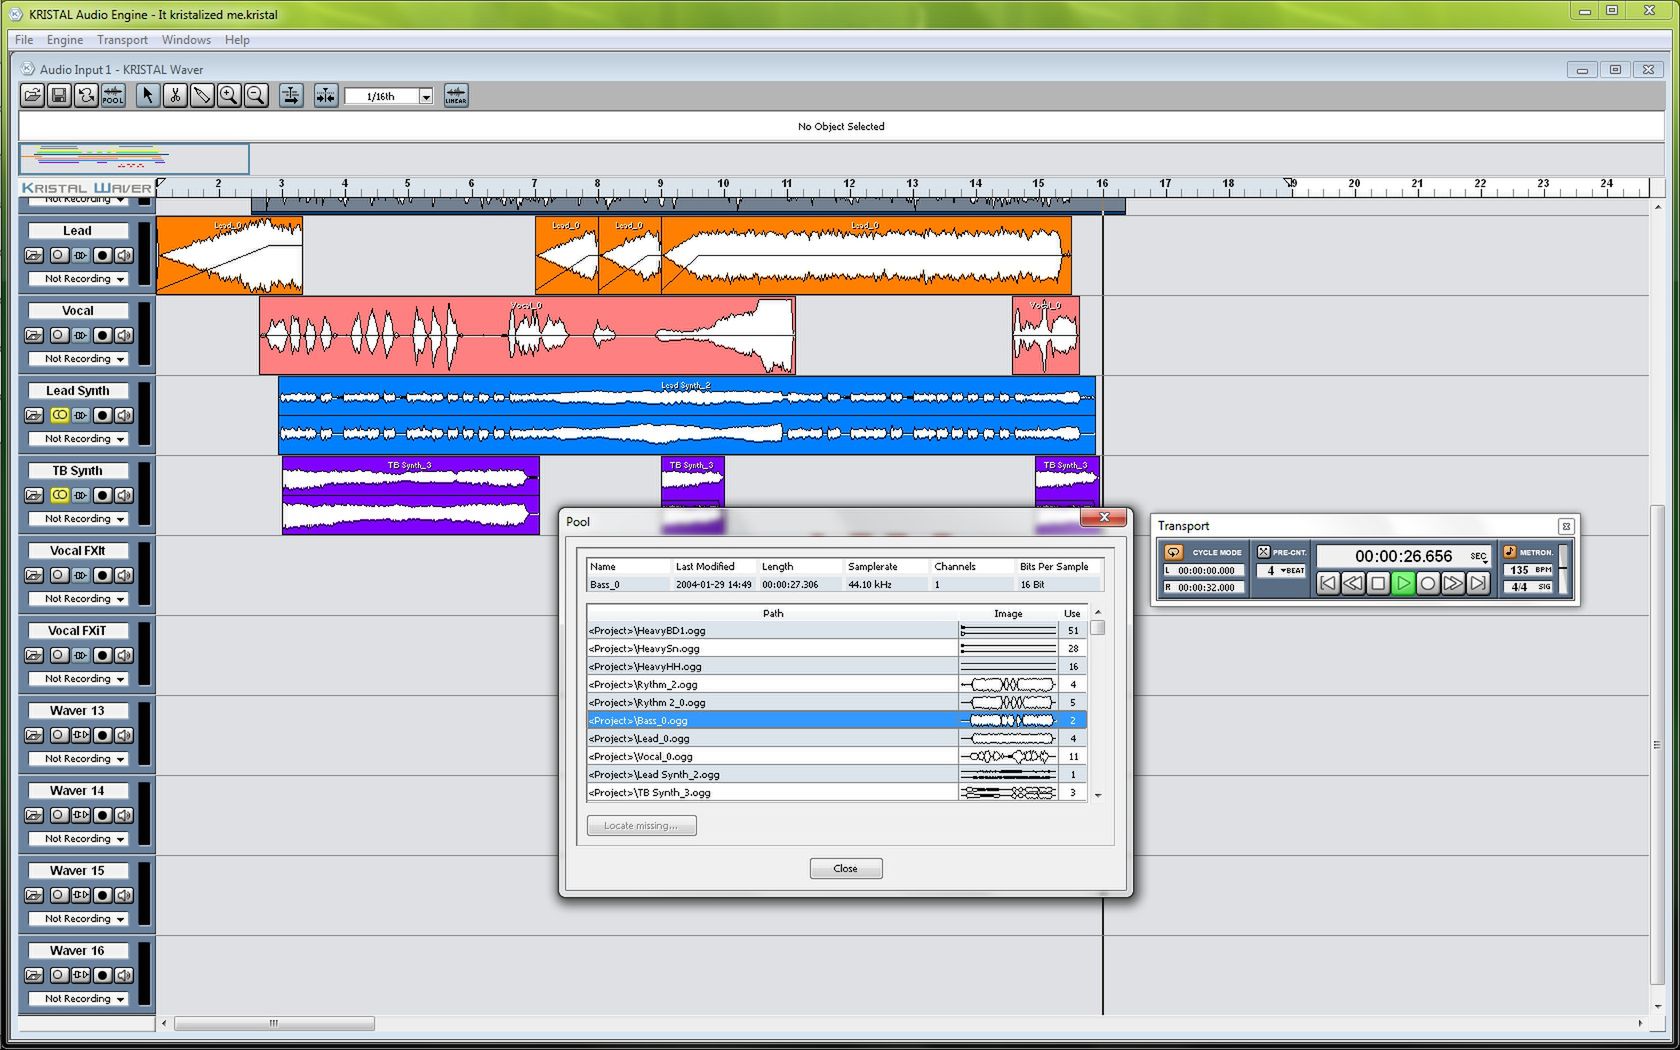Stop playback in Transport panel
This screenshot has width=1680, height=1050.
click(1378, 583)
